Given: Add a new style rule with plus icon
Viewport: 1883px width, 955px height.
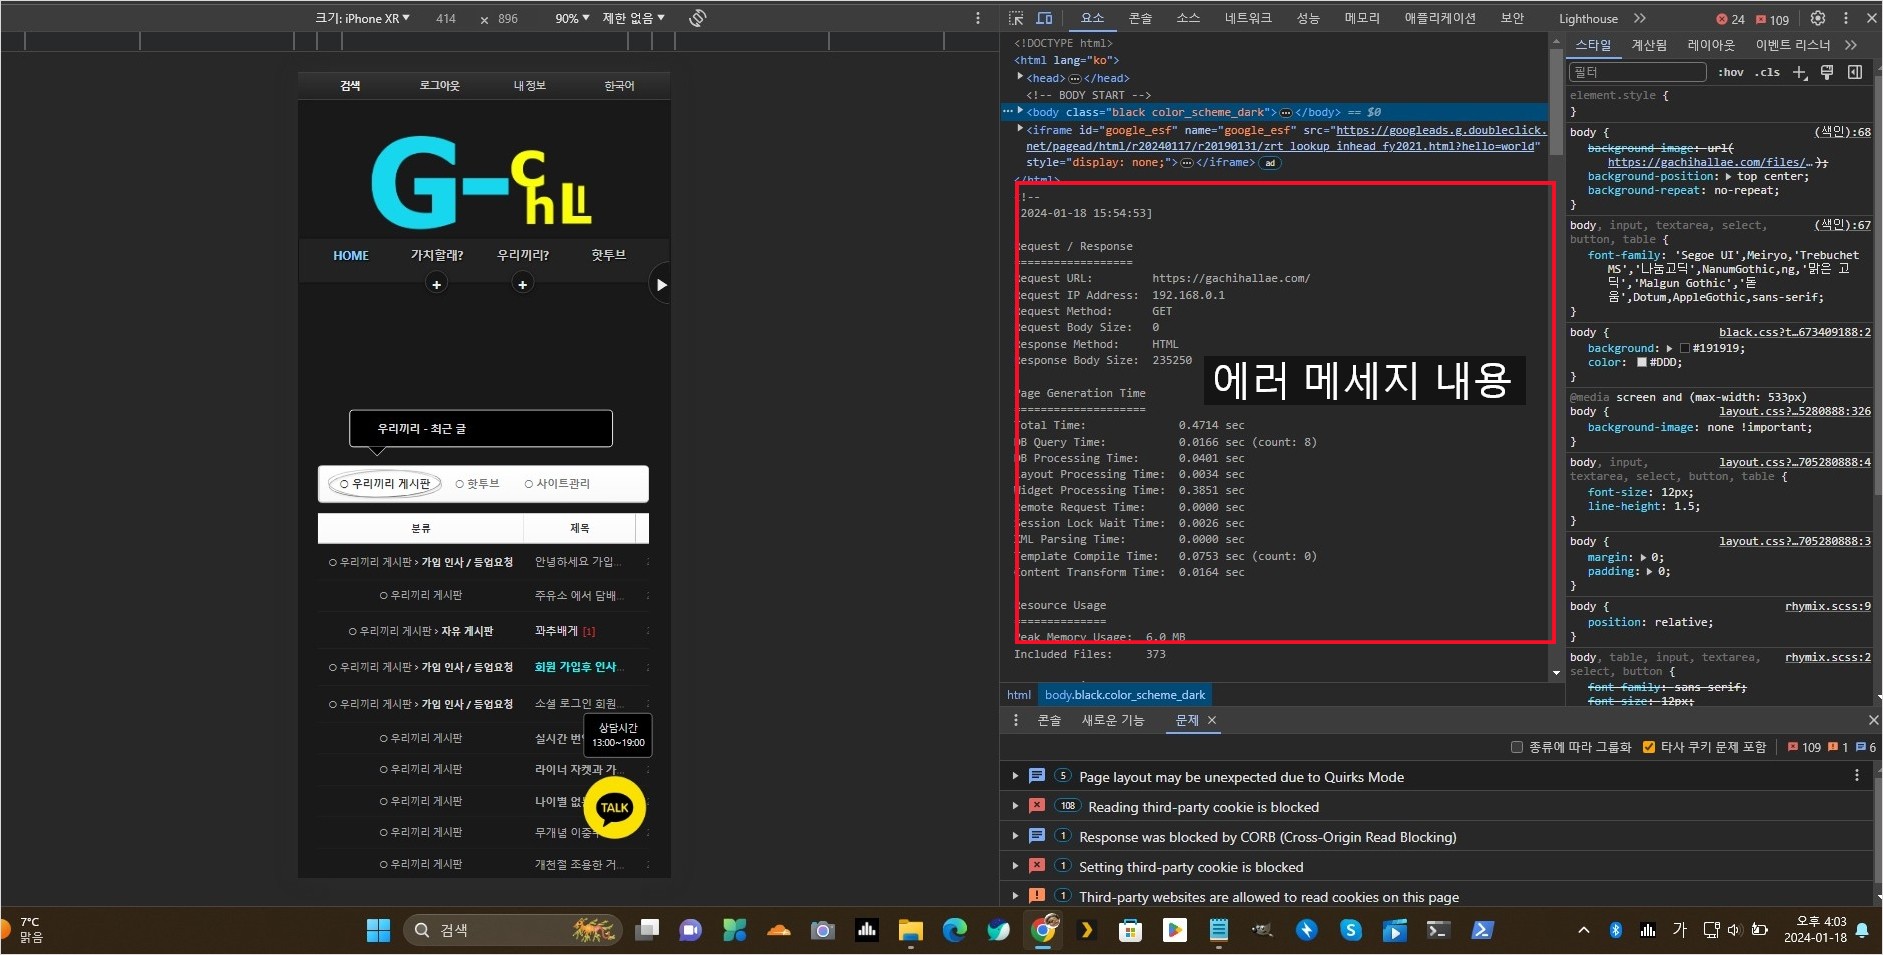Looking at the screenshot, I should (x=1800, y=72).
